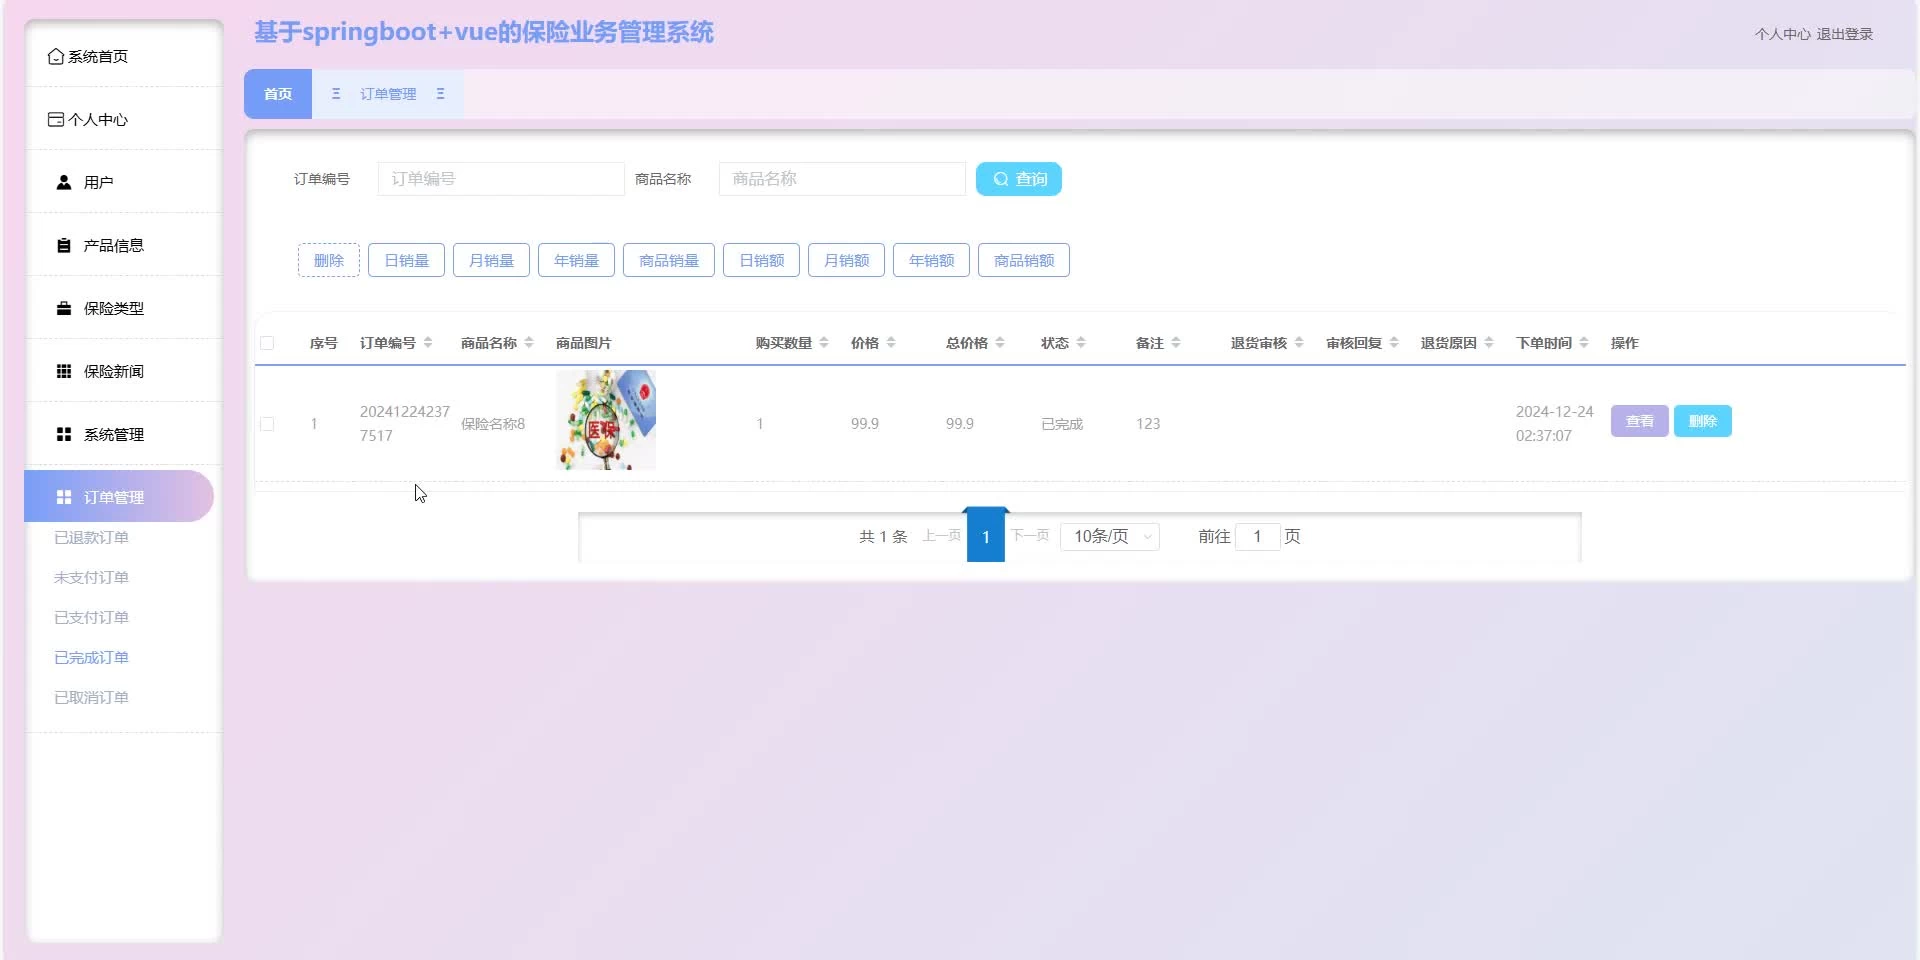Viewport: 1920px width, 960px height.
Task: Sort table by 下单时间 column
Action: (x=1584, y=343)
